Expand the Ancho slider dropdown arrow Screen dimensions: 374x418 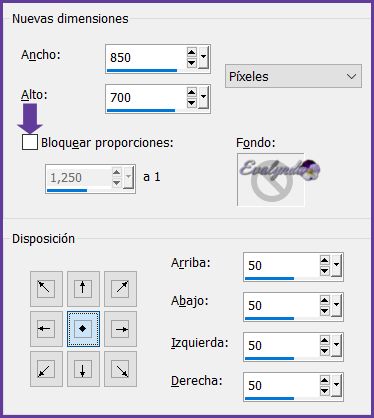(x=203, y=58)
